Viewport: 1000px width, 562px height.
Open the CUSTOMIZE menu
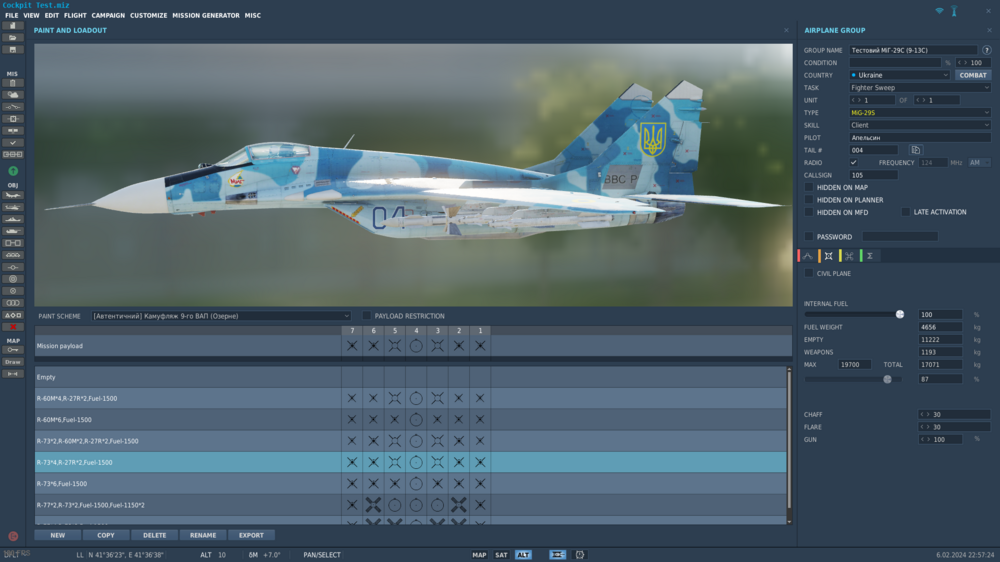(149, 15)
